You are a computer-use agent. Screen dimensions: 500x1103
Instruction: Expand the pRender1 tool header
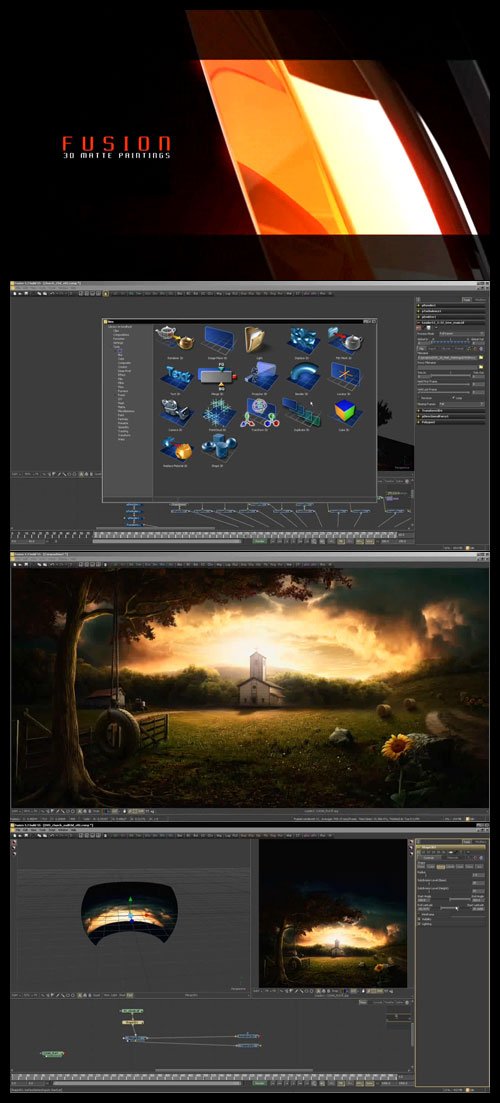coord(451,305)
